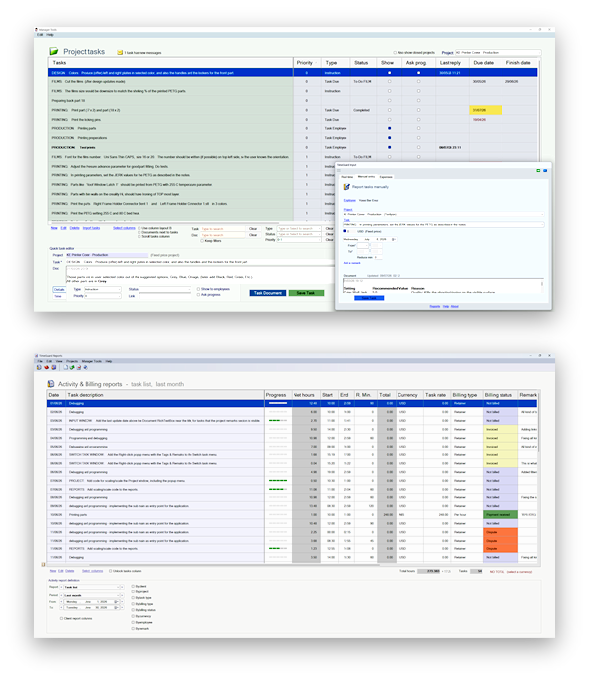589x679 pixels.
Task: Click the yellow highlighted due date cell
Action: coord(485,110)
